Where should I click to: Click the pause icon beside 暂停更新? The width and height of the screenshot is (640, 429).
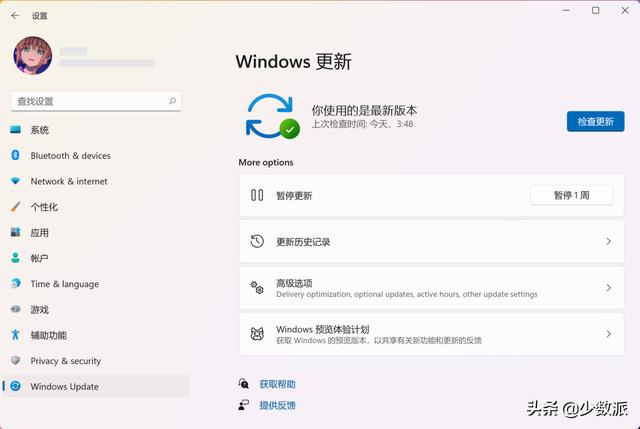[x=257, y=195]
